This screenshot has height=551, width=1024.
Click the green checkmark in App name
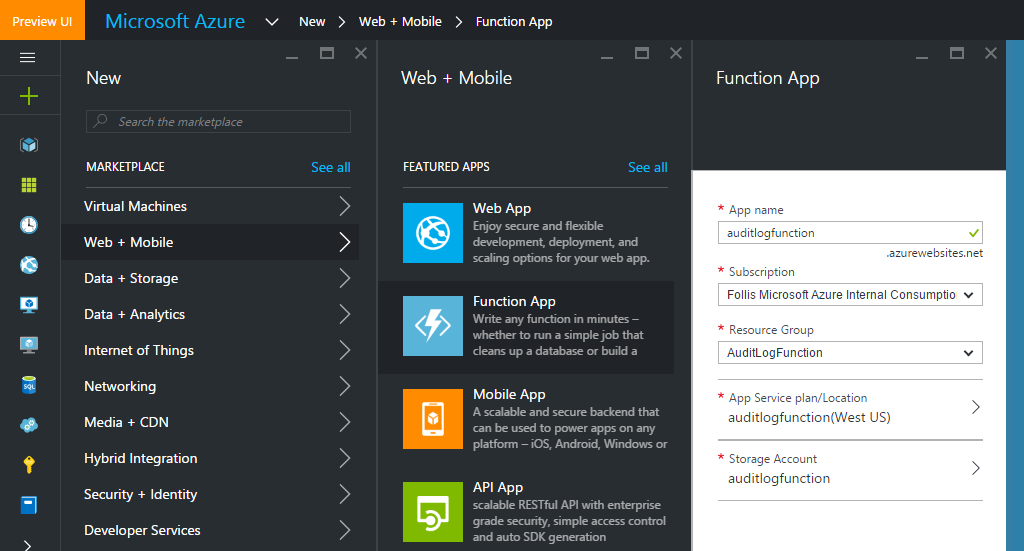point(973,233)
